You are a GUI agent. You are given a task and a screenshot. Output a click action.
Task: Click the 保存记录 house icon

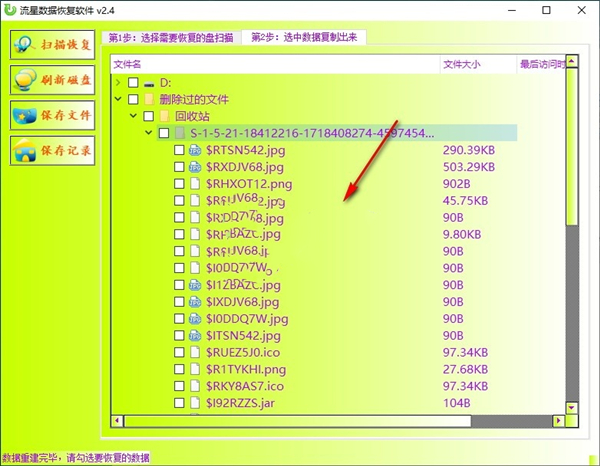point(25,151)
